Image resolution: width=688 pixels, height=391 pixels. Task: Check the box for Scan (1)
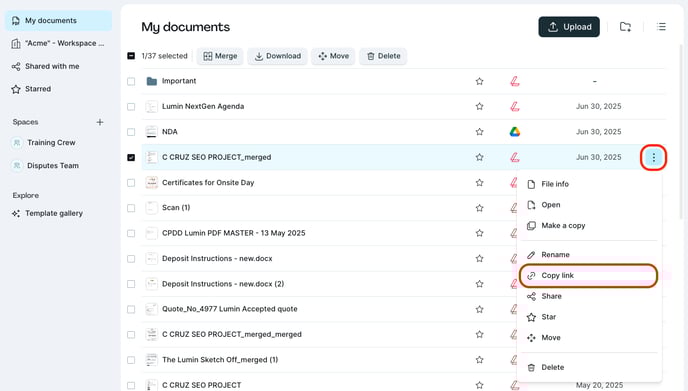coord(131,208)
